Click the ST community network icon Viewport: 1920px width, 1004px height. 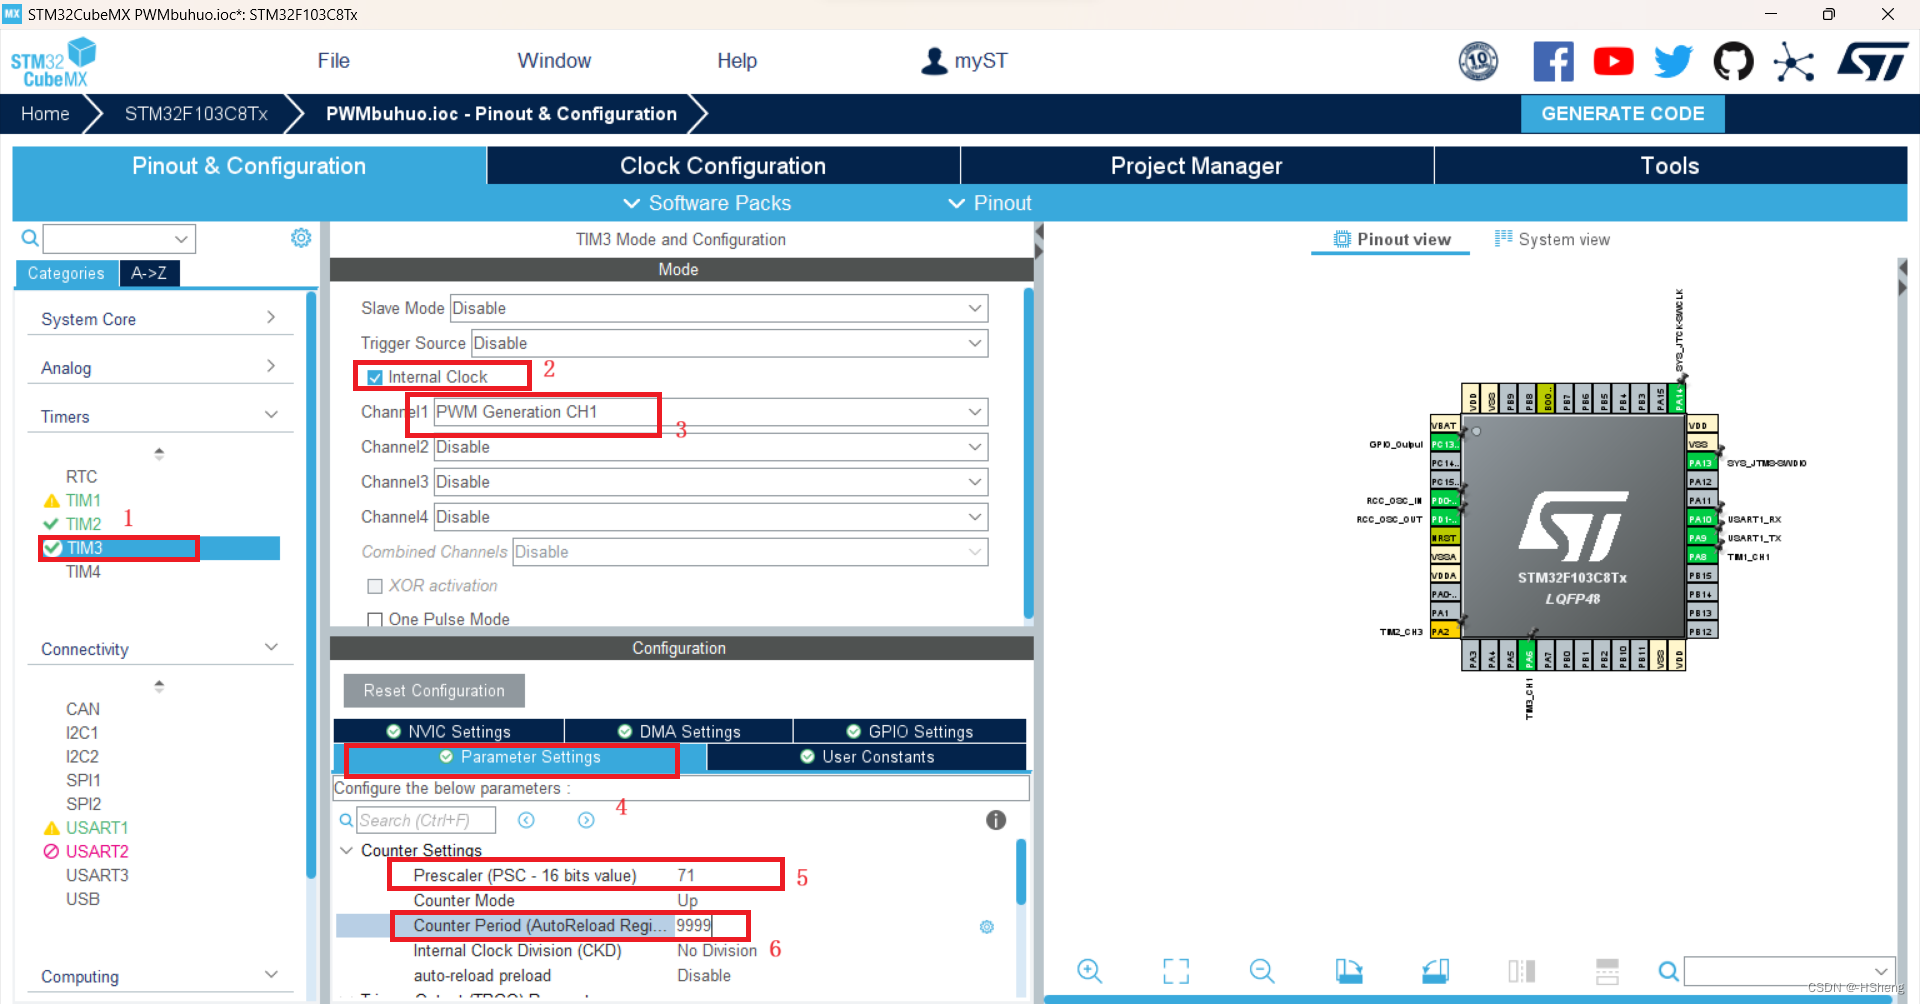coord(1794,62)
